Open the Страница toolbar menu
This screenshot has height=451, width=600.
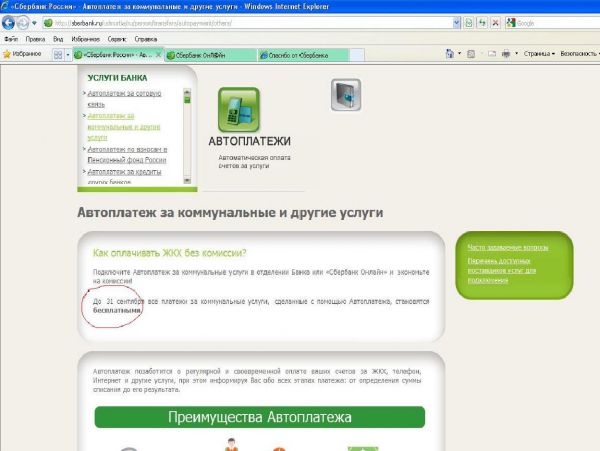click(x=539, y=54)
